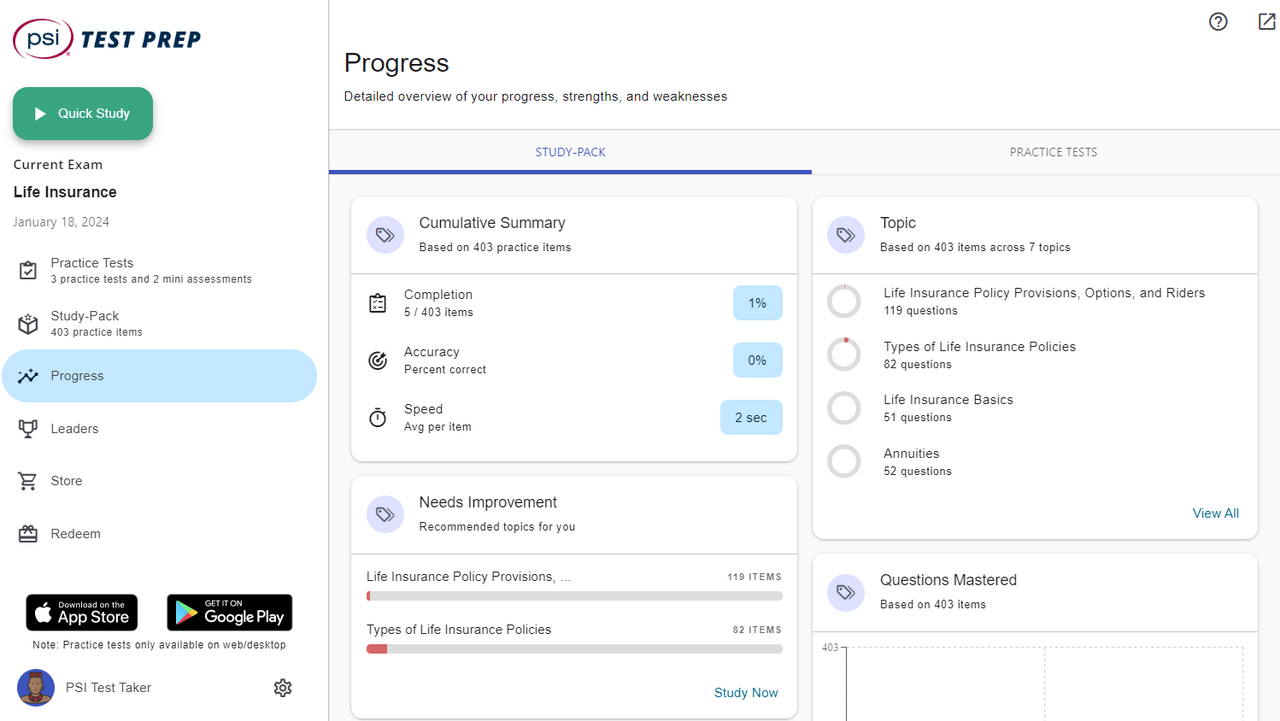Open settings via the gear icon
This screenshot has width=1280, height=721.
pos(283,688)
